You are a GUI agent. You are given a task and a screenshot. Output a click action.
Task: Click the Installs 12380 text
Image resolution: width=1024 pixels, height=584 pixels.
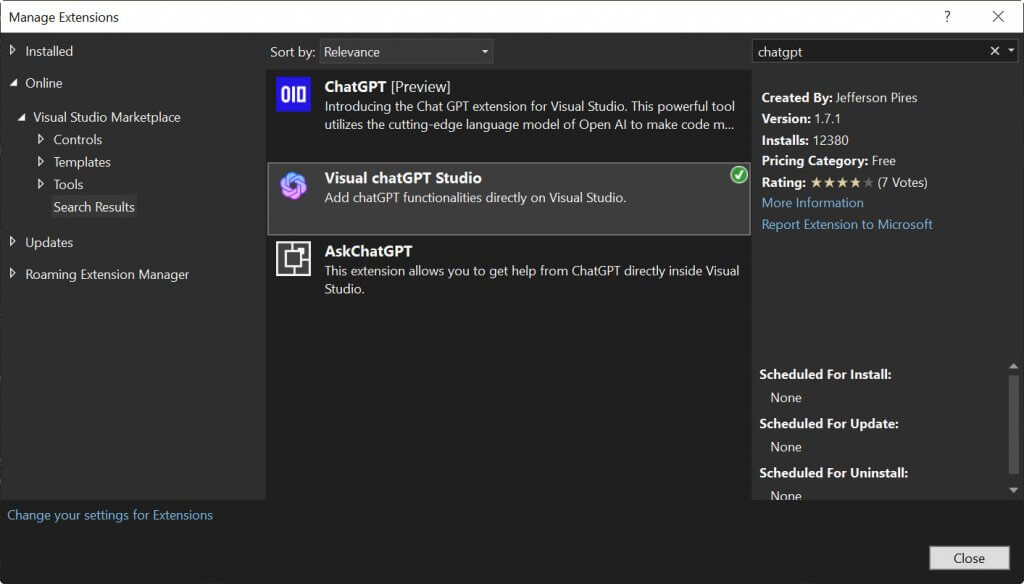click(805, 140)
